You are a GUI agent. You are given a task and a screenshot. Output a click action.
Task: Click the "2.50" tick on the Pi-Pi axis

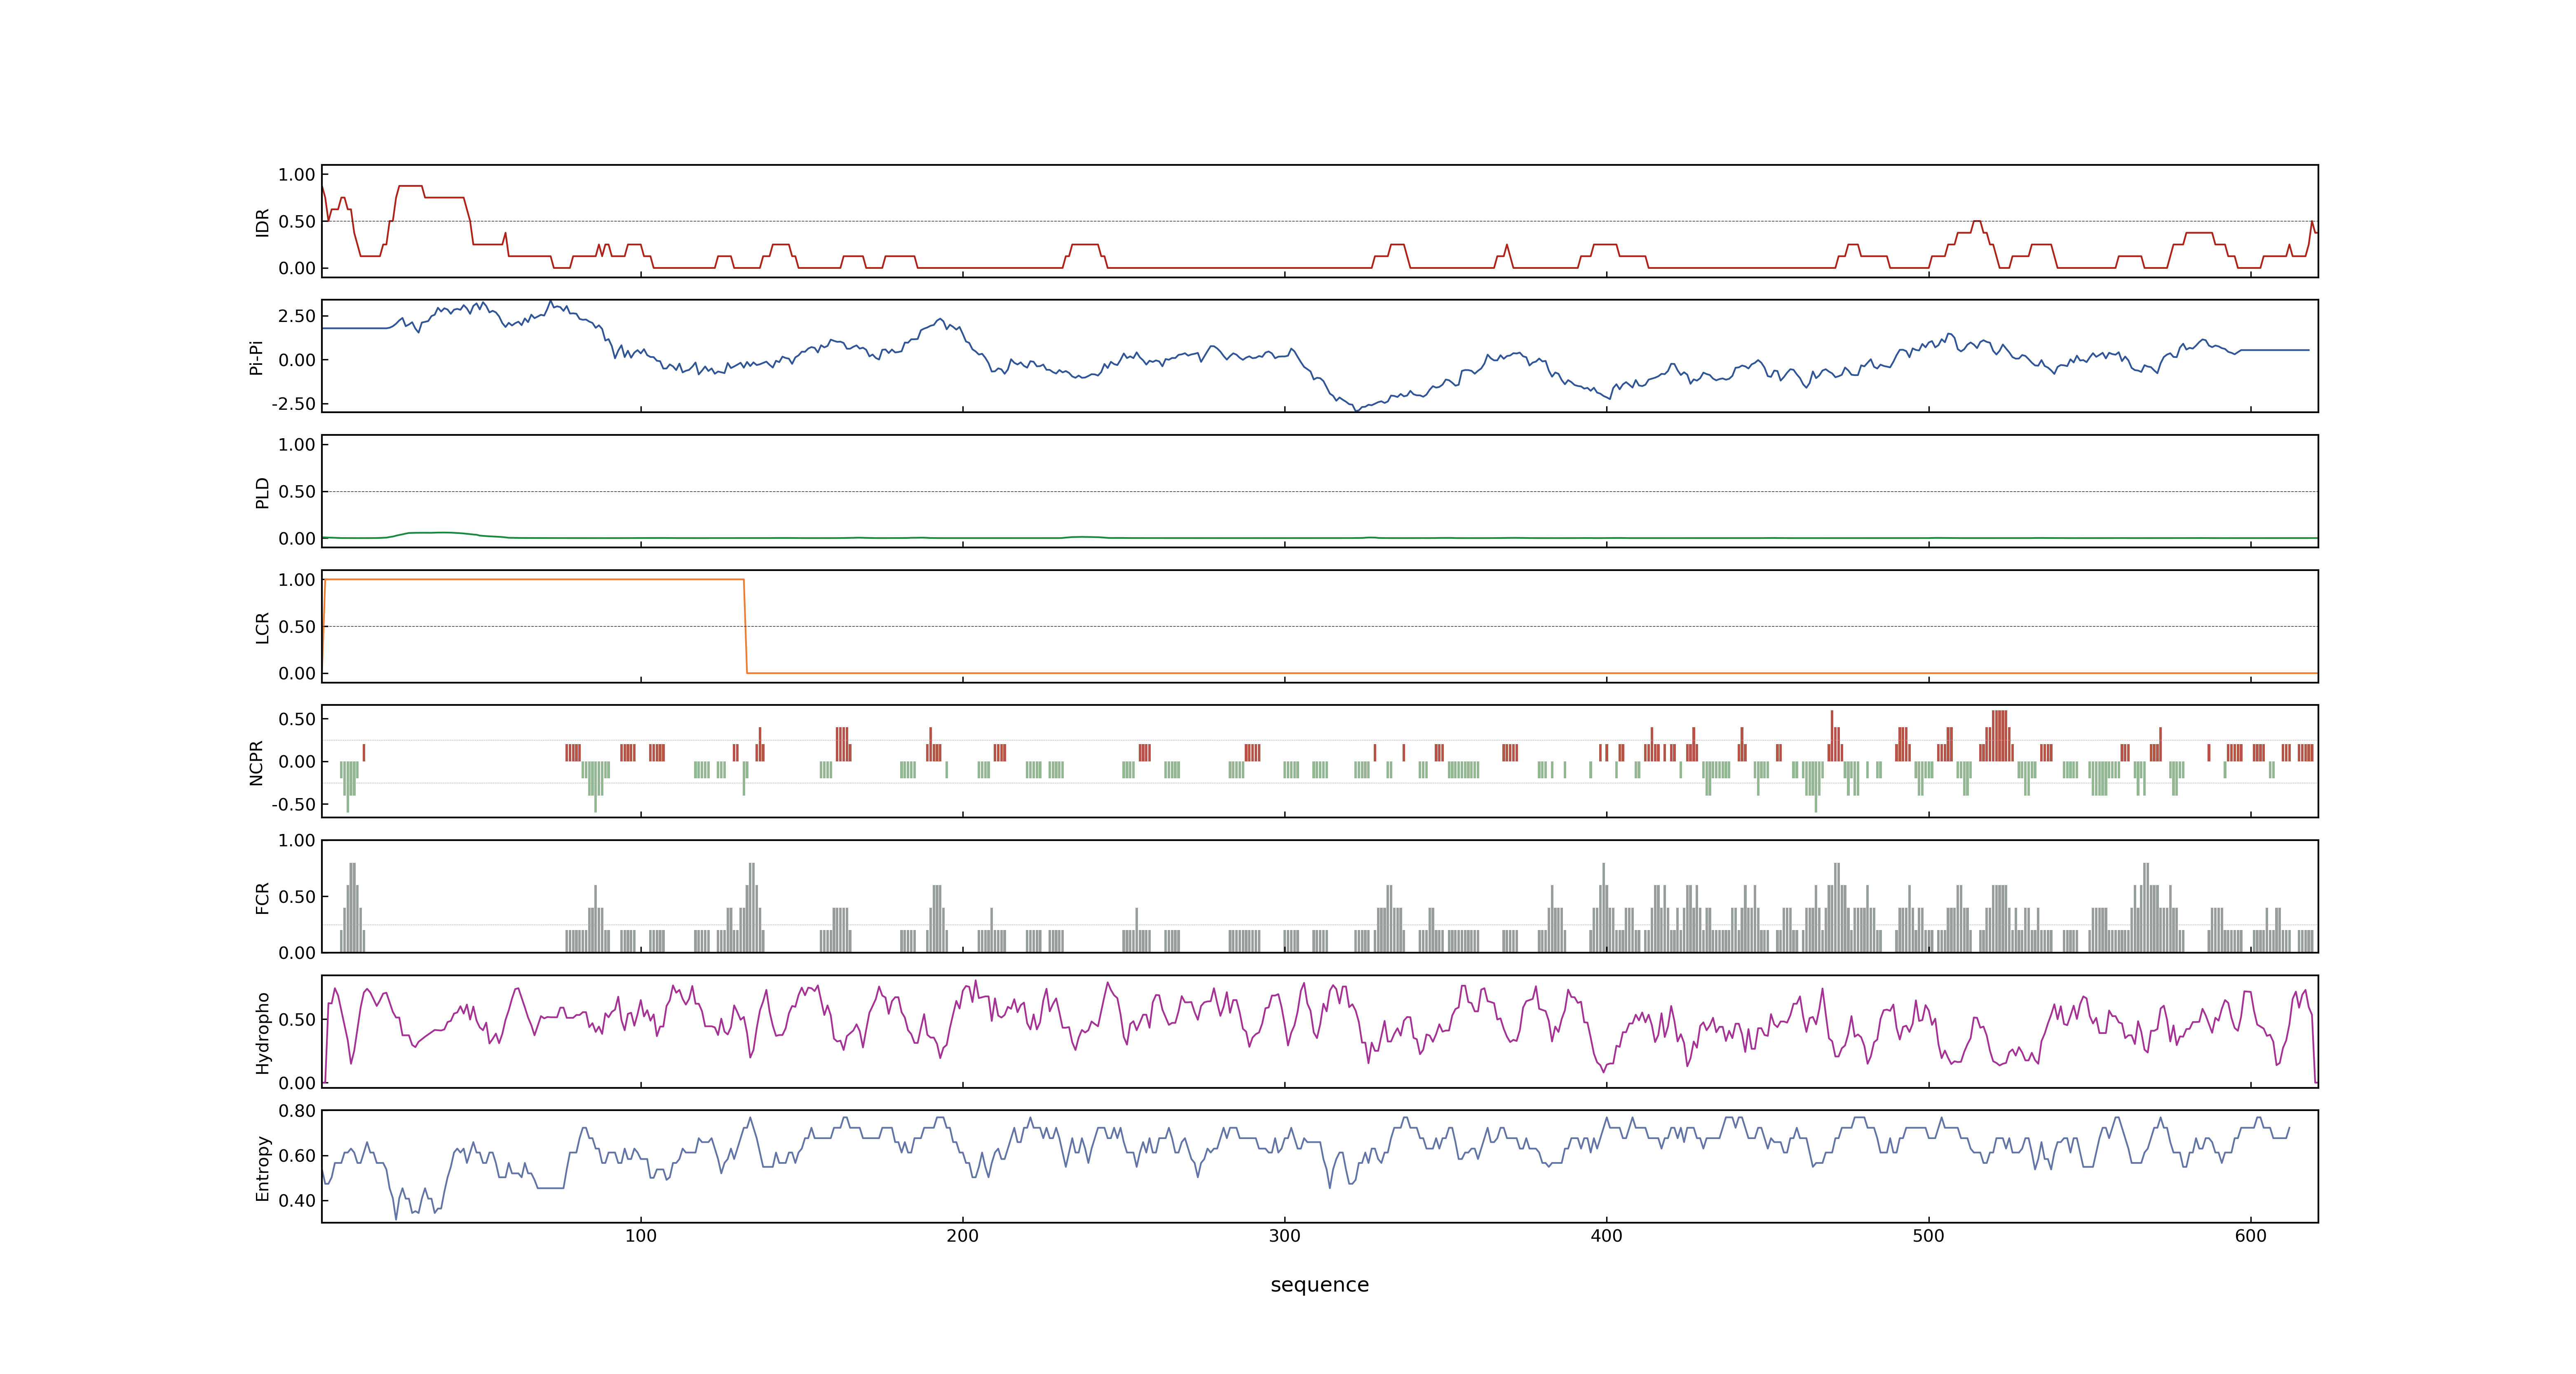(x=297, y=316)
